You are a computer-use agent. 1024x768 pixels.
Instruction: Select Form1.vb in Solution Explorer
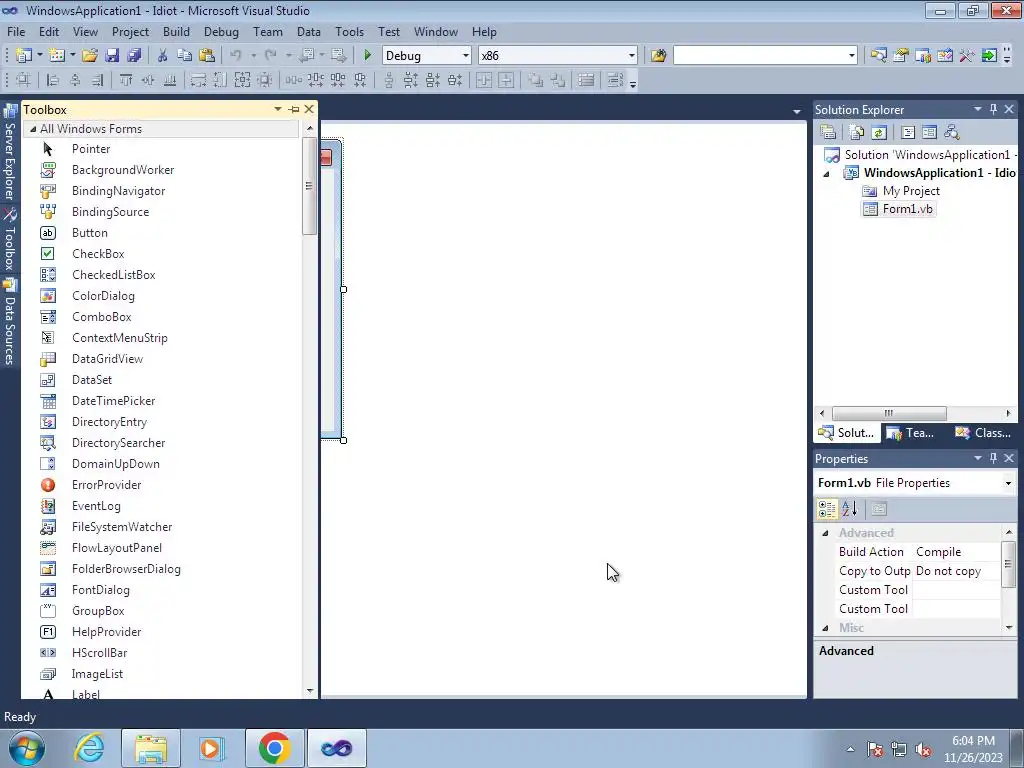907,209
